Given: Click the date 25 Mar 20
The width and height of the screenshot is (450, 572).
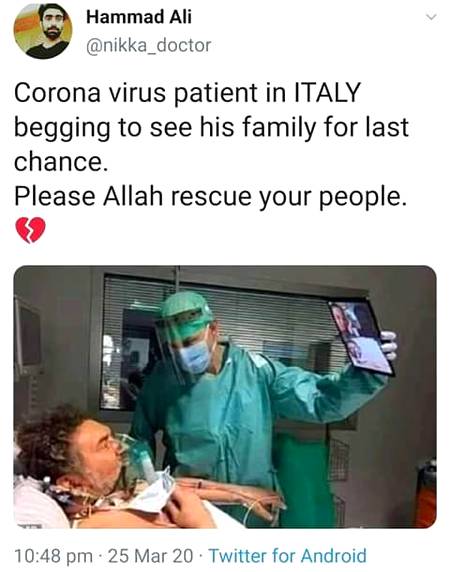Looking at the screenshot, I should click(x=151, y=556).
